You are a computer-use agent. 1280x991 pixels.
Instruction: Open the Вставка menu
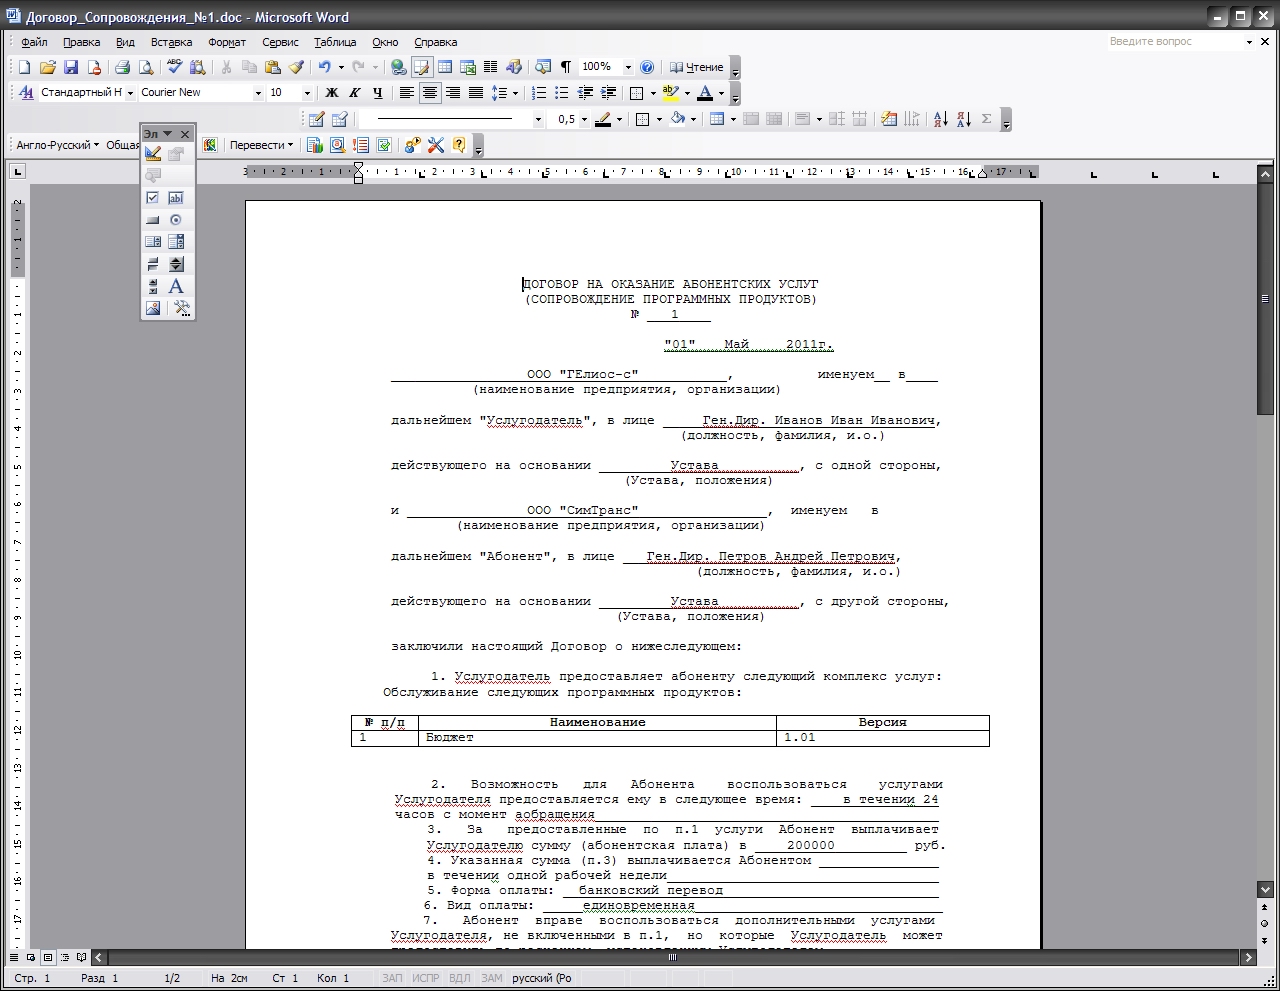[x=171, y=42]
